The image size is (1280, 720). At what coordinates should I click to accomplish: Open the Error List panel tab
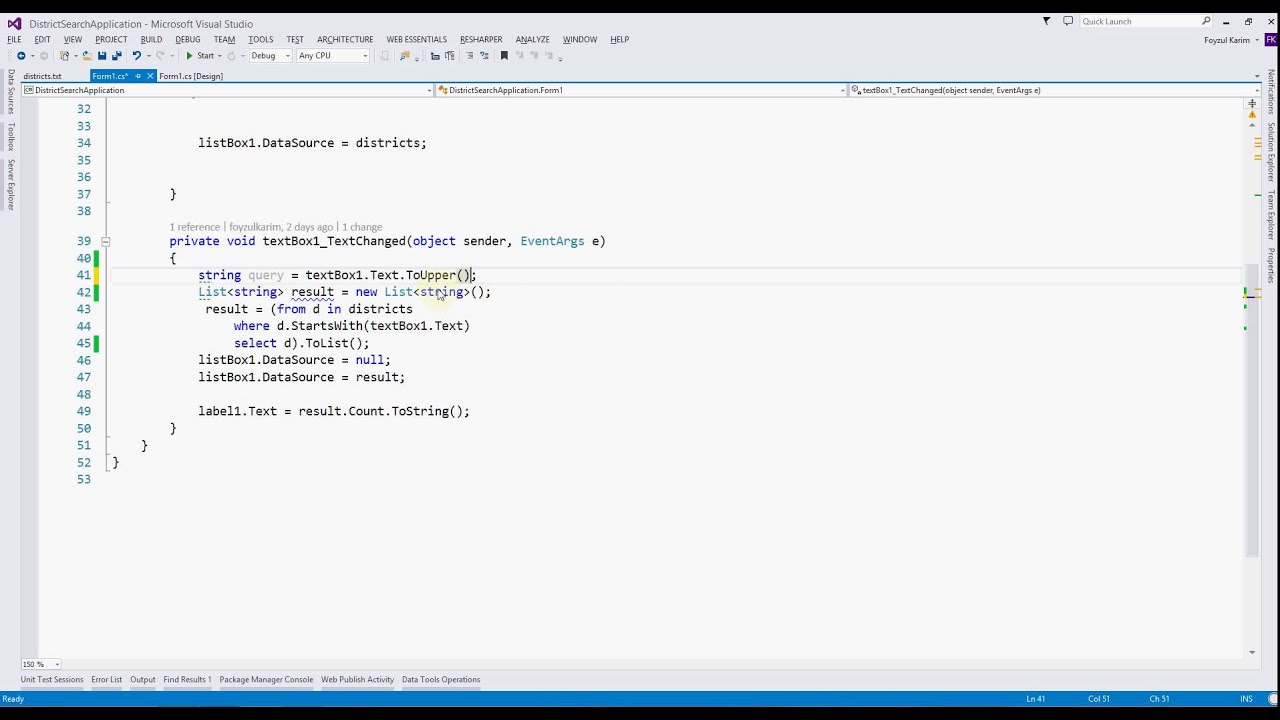106,680
